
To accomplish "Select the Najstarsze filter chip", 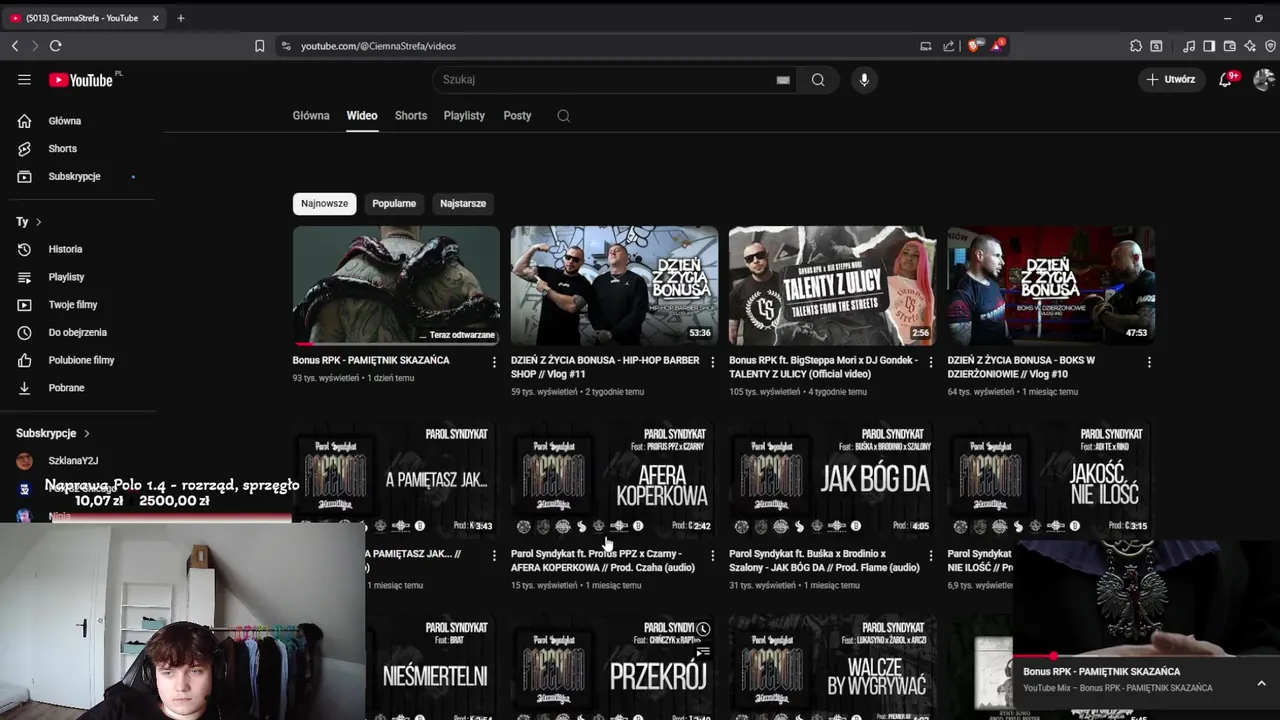I will point(463,204).
